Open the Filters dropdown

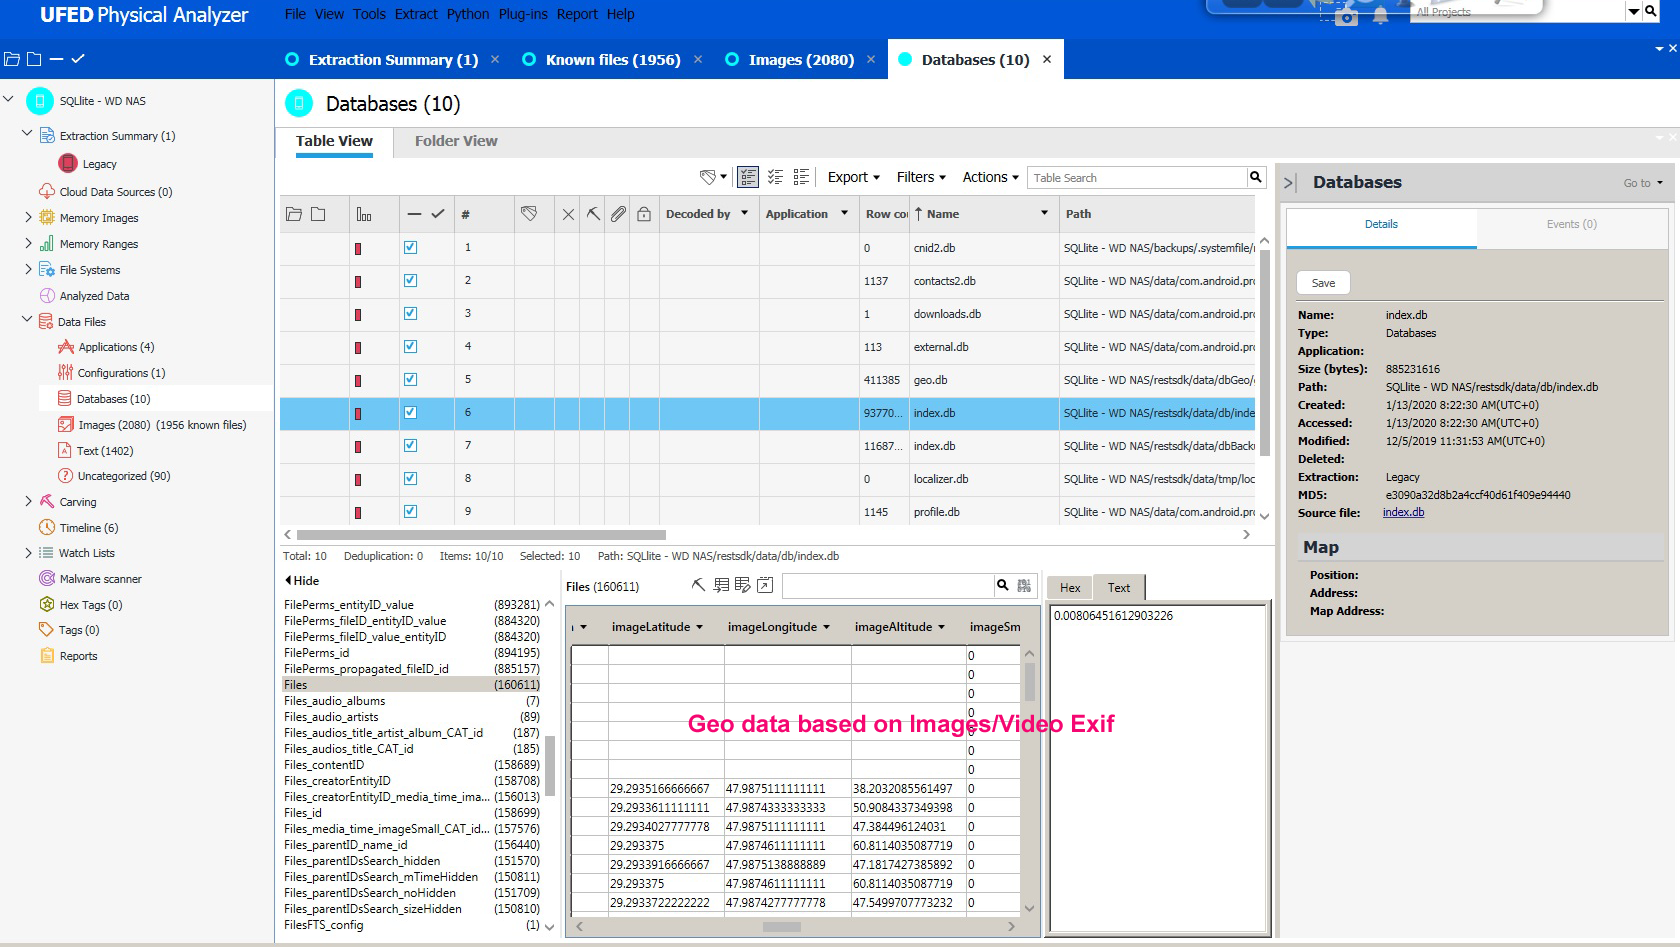tap(921, 177)
